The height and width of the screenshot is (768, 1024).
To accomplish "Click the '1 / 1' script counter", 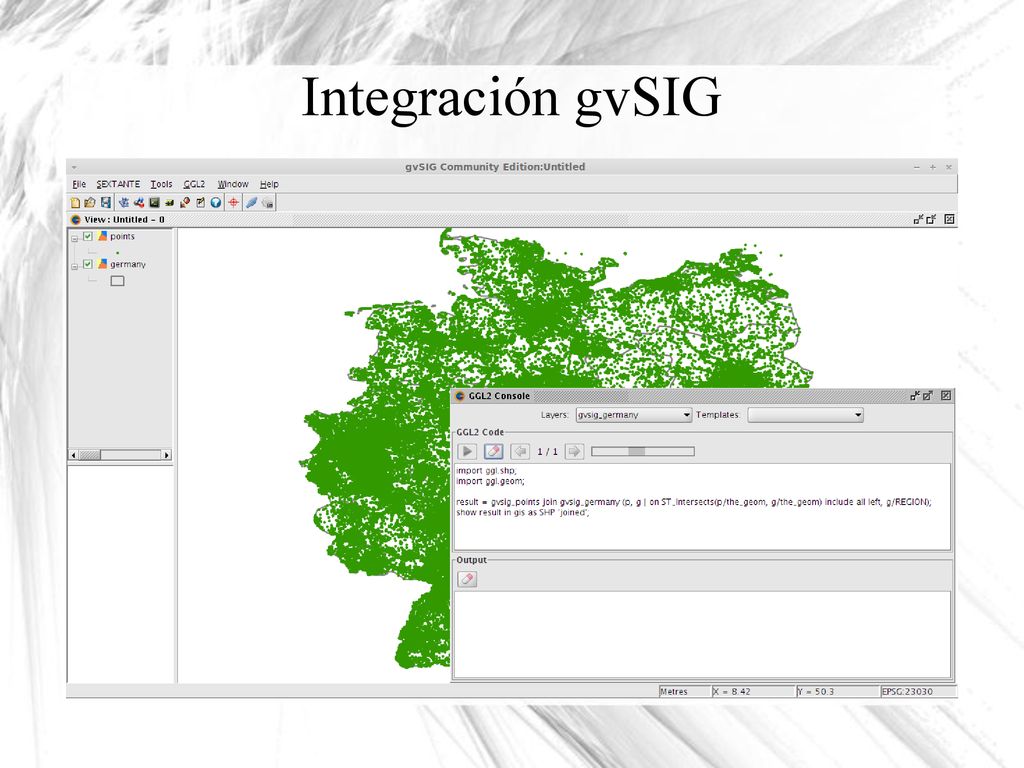I will click(x=547, y=452).
